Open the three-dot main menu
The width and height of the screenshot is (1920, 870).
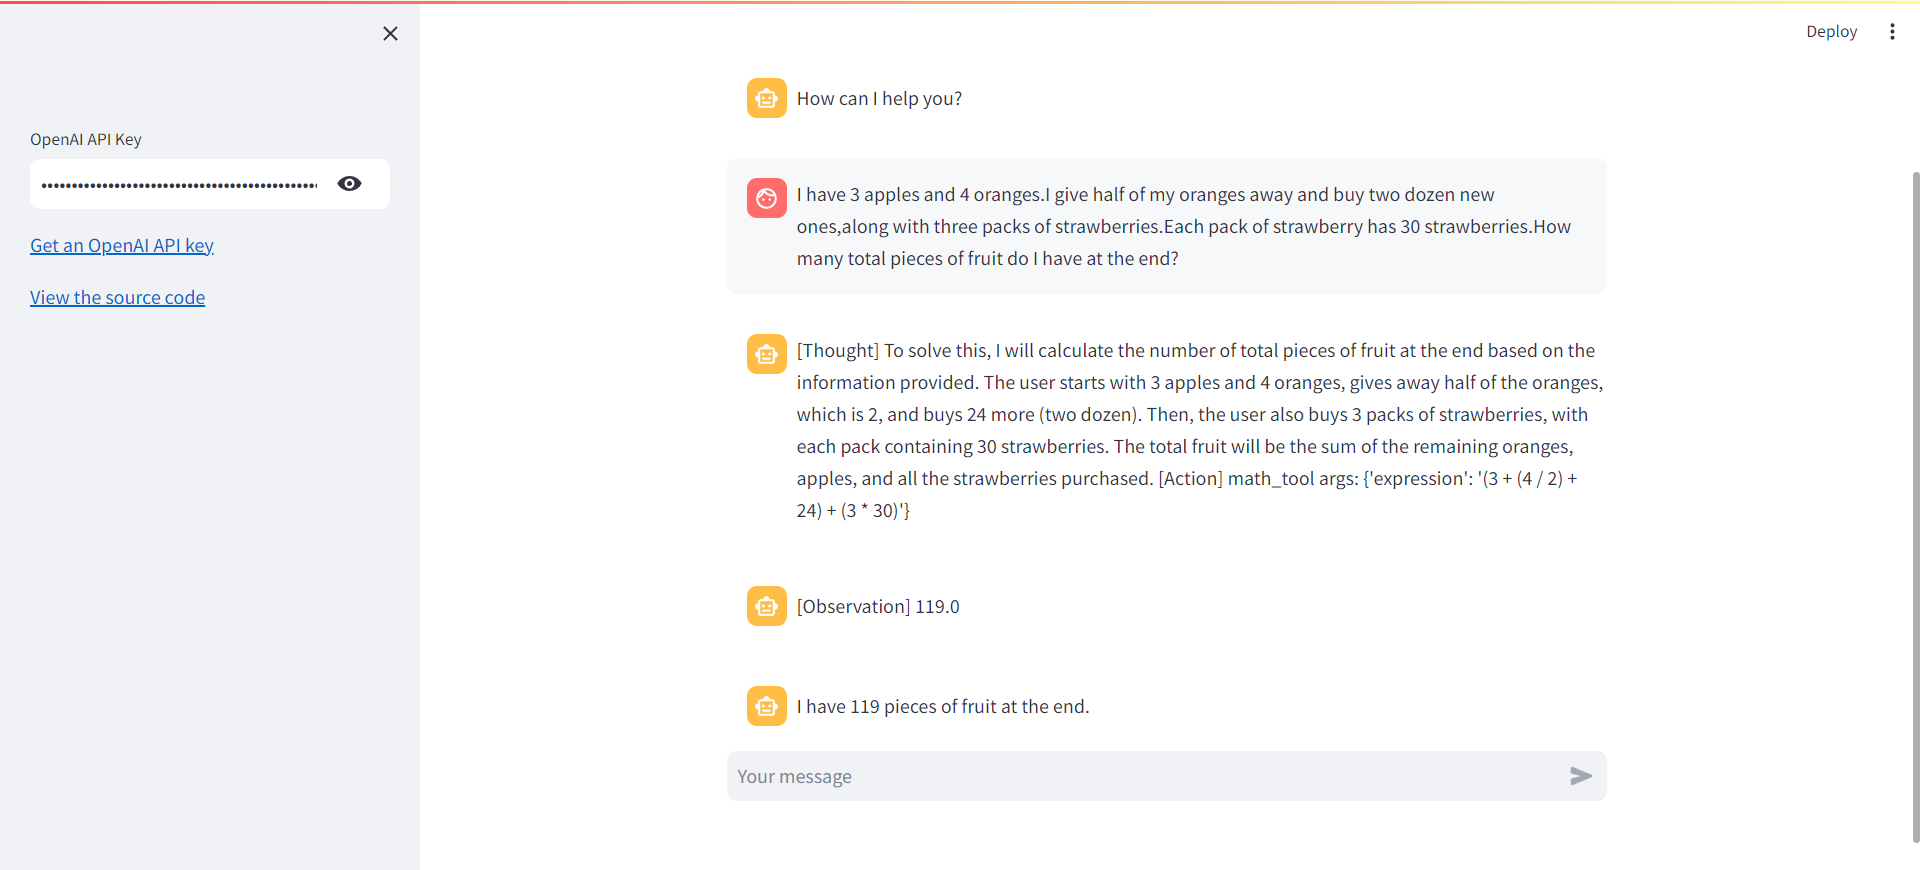point(1891,32)
